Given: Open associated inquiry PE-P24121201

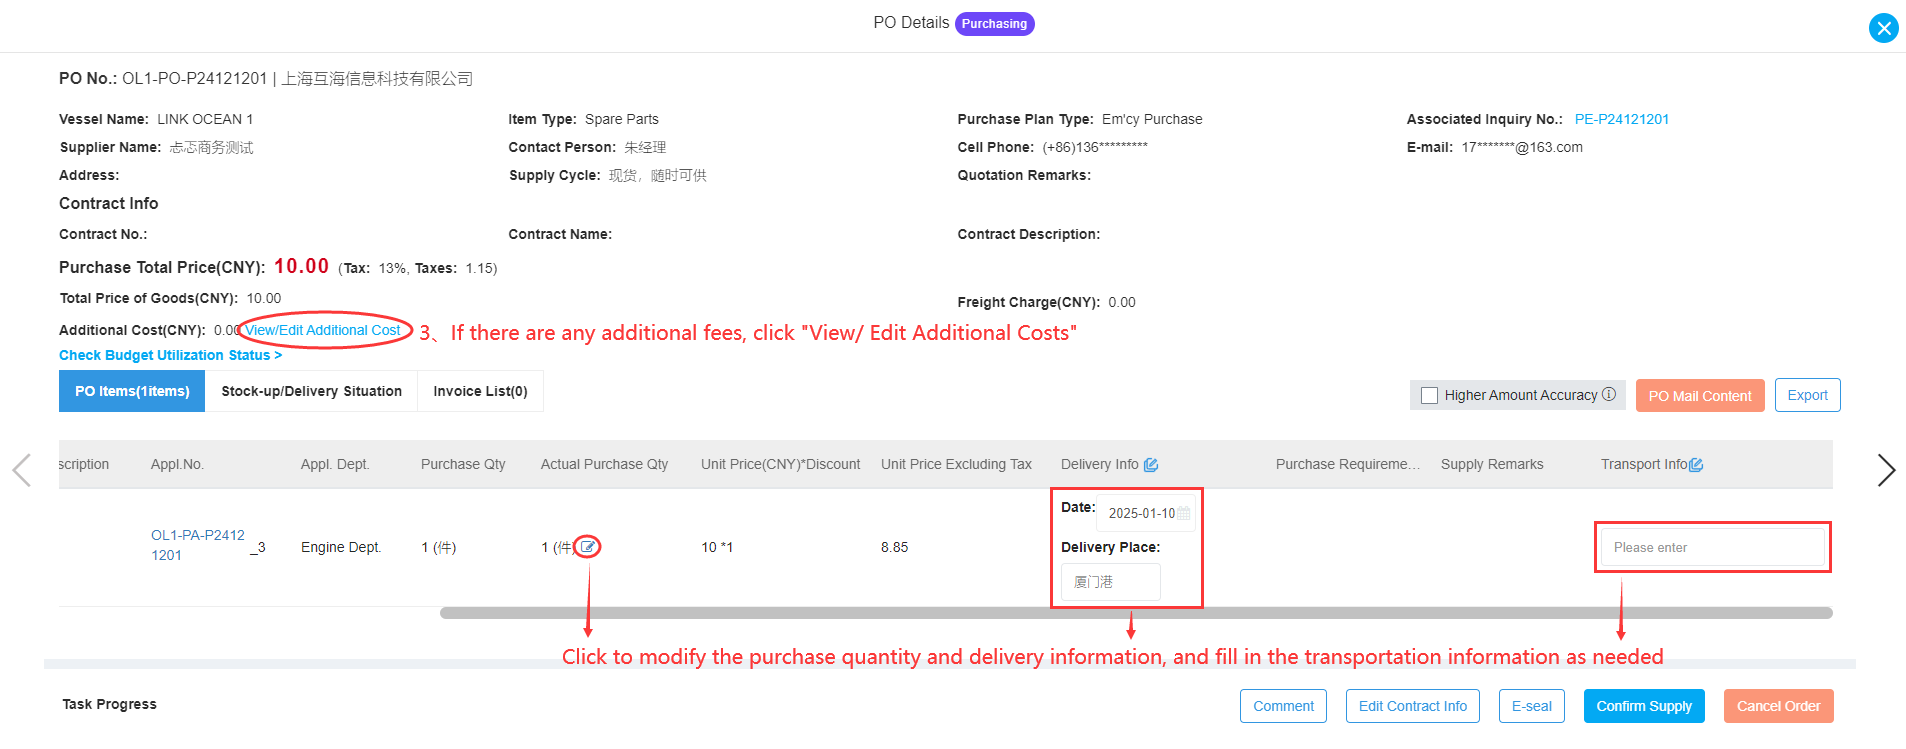Looking at the screenshot, I should 1622,119.
